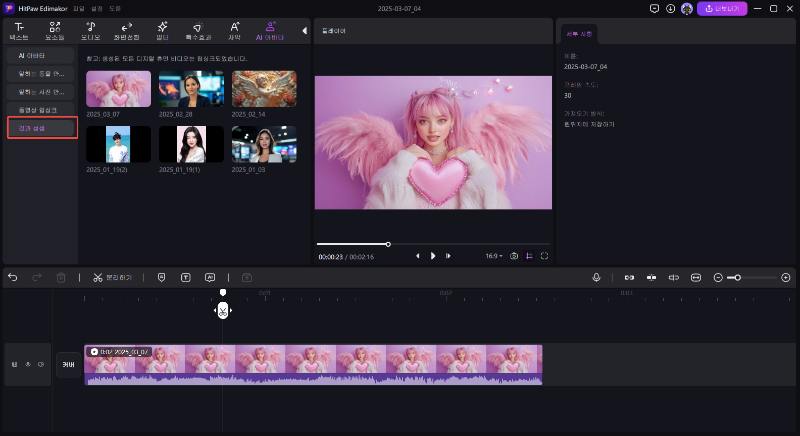Open the user account avatar
This screenshot has width=800, height=436.
[687, 9]
